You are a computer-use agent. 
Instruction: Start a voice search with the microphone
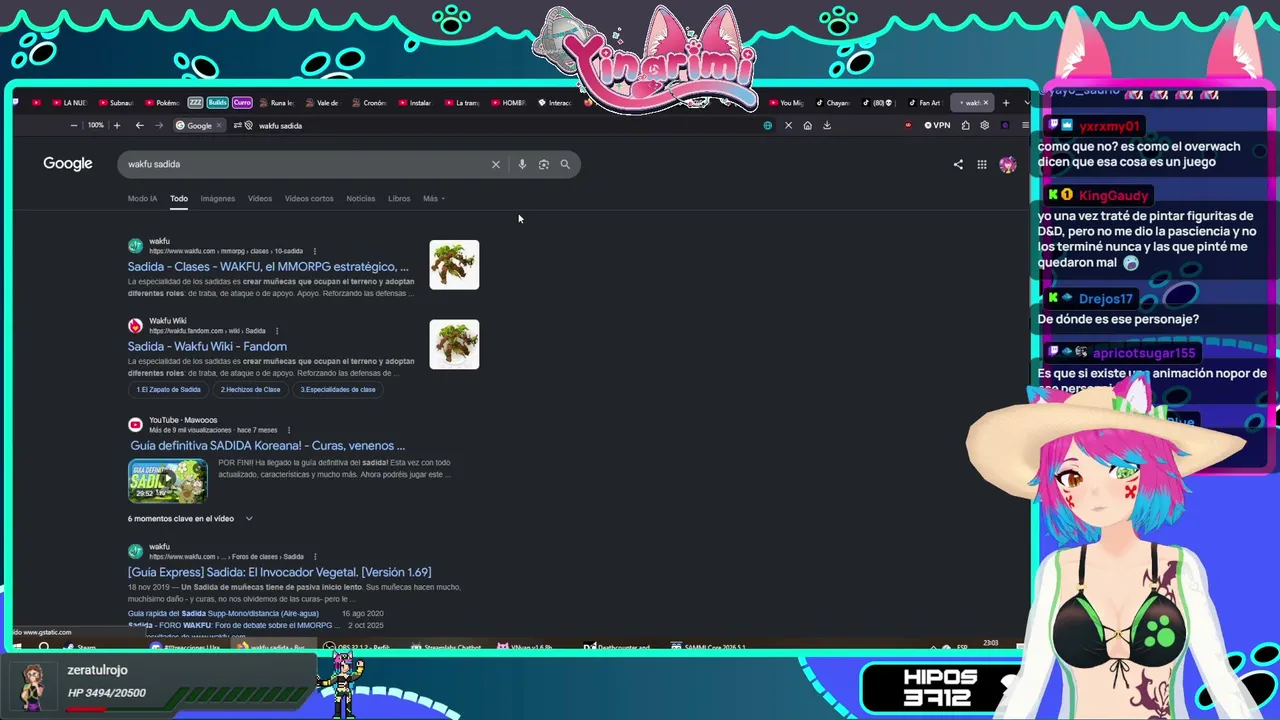tap(522, 164)
